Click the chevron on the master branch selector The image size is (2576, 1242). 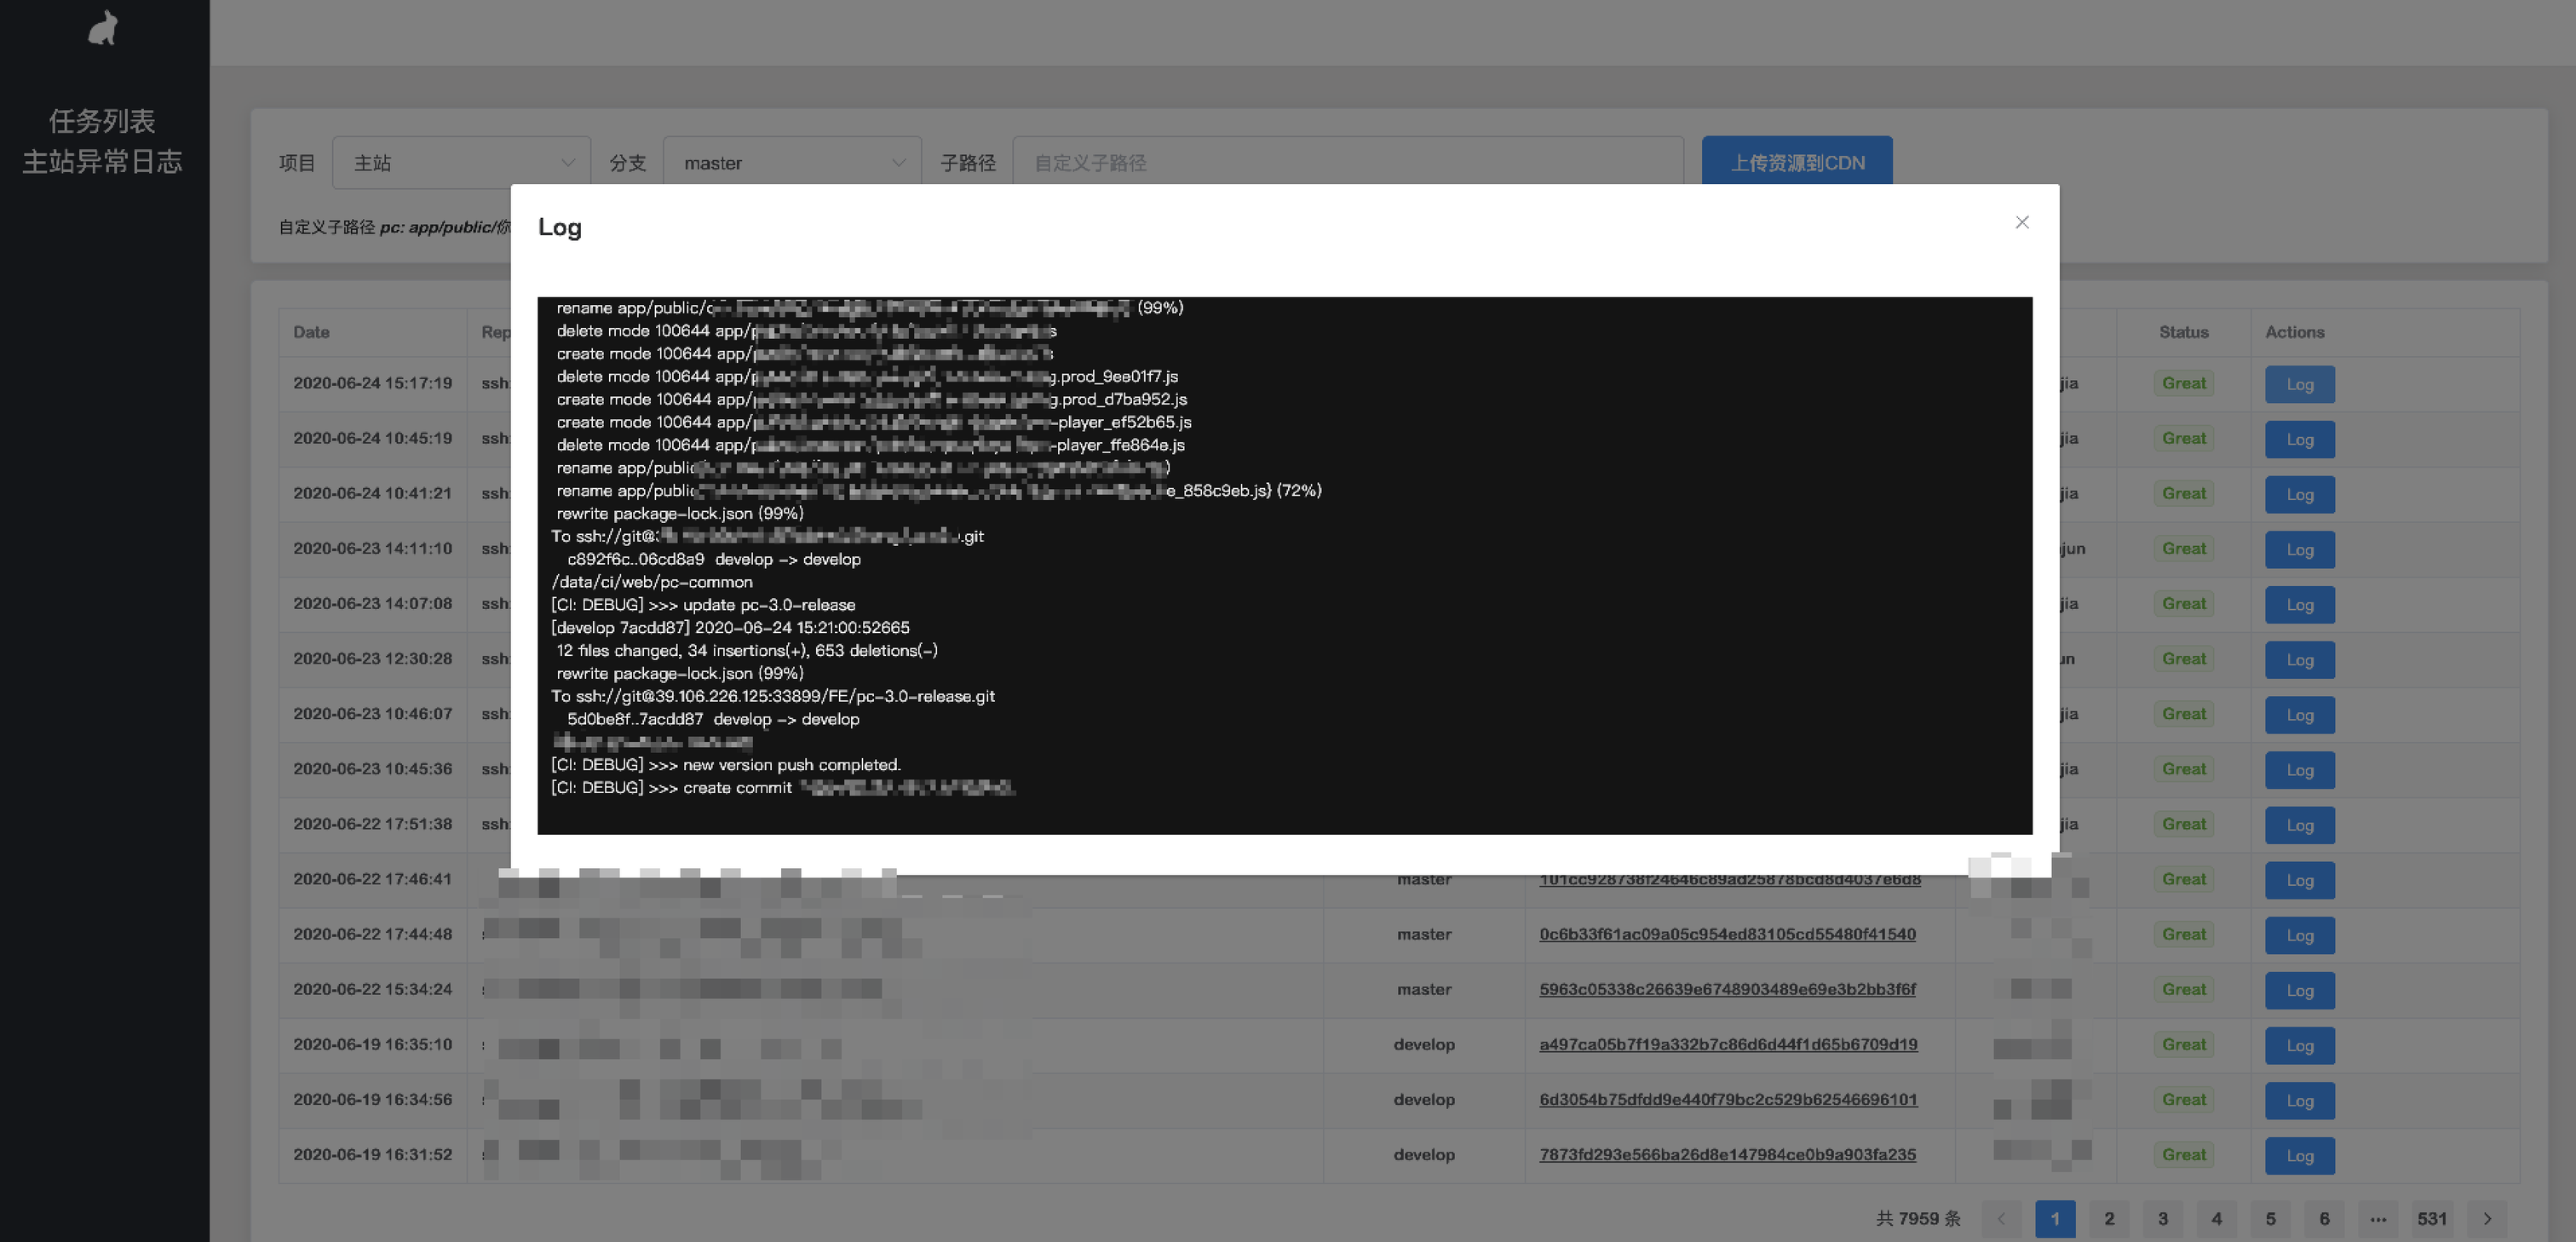tap(897, 161)
